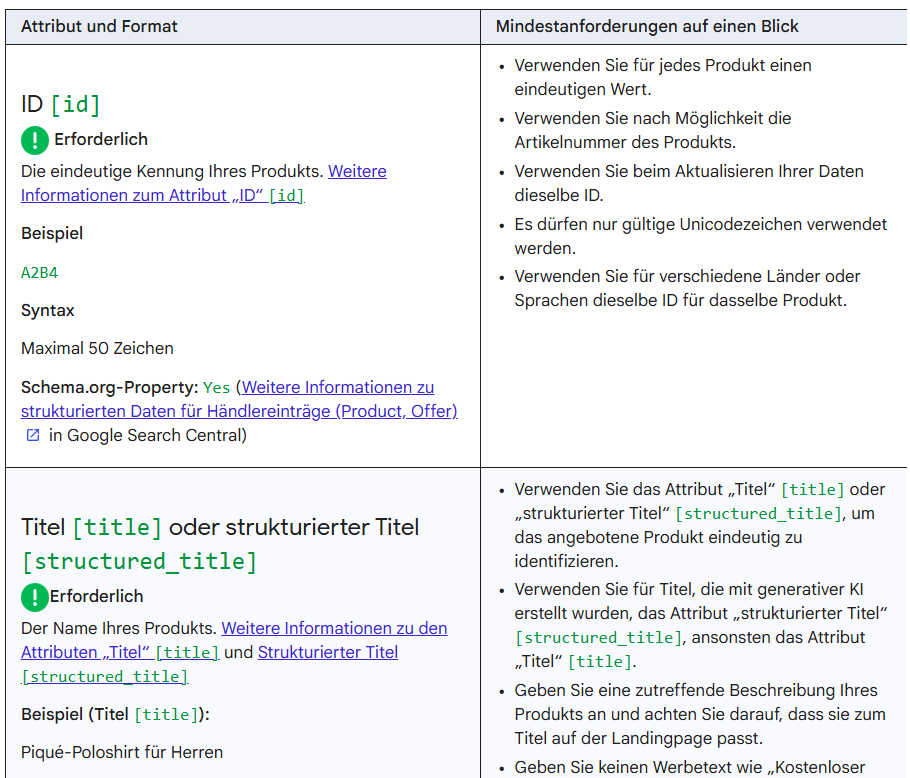Screen dimensions: 910x778
Task: Click the bullet starting 'Verwenden Sie das Attribut „Titel“'
Action: 700,525
